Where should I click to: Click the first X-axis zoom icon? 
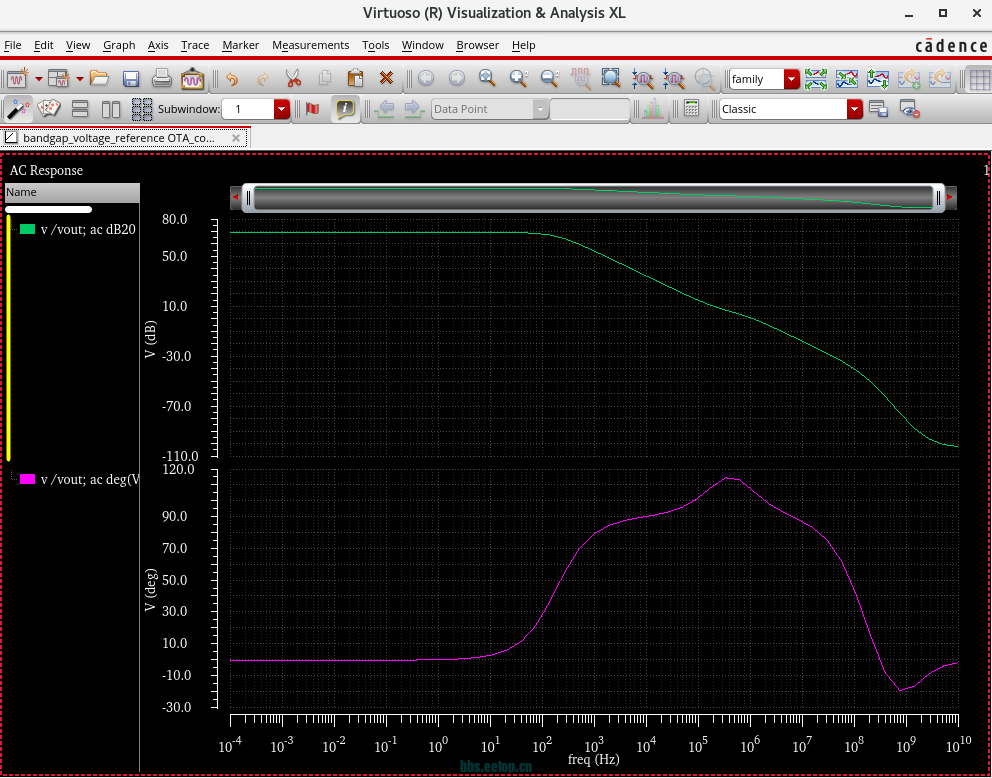click(x=643, y=78)
